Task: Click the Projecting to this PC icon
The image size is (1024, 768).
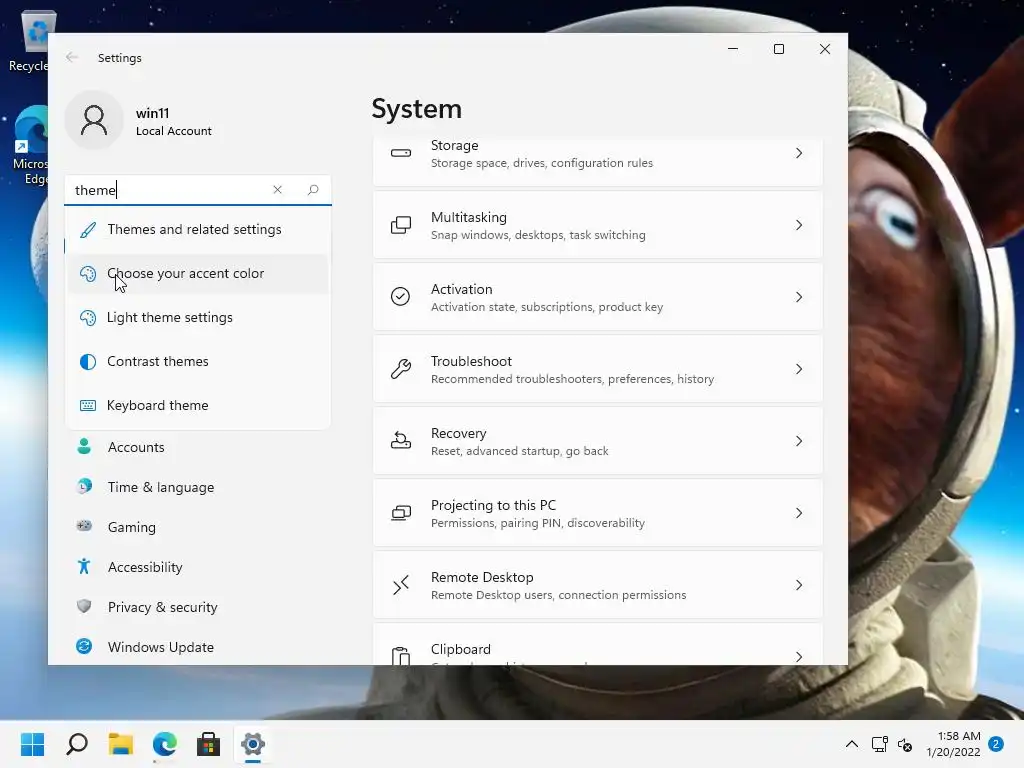Action: (x=400, y=513)
